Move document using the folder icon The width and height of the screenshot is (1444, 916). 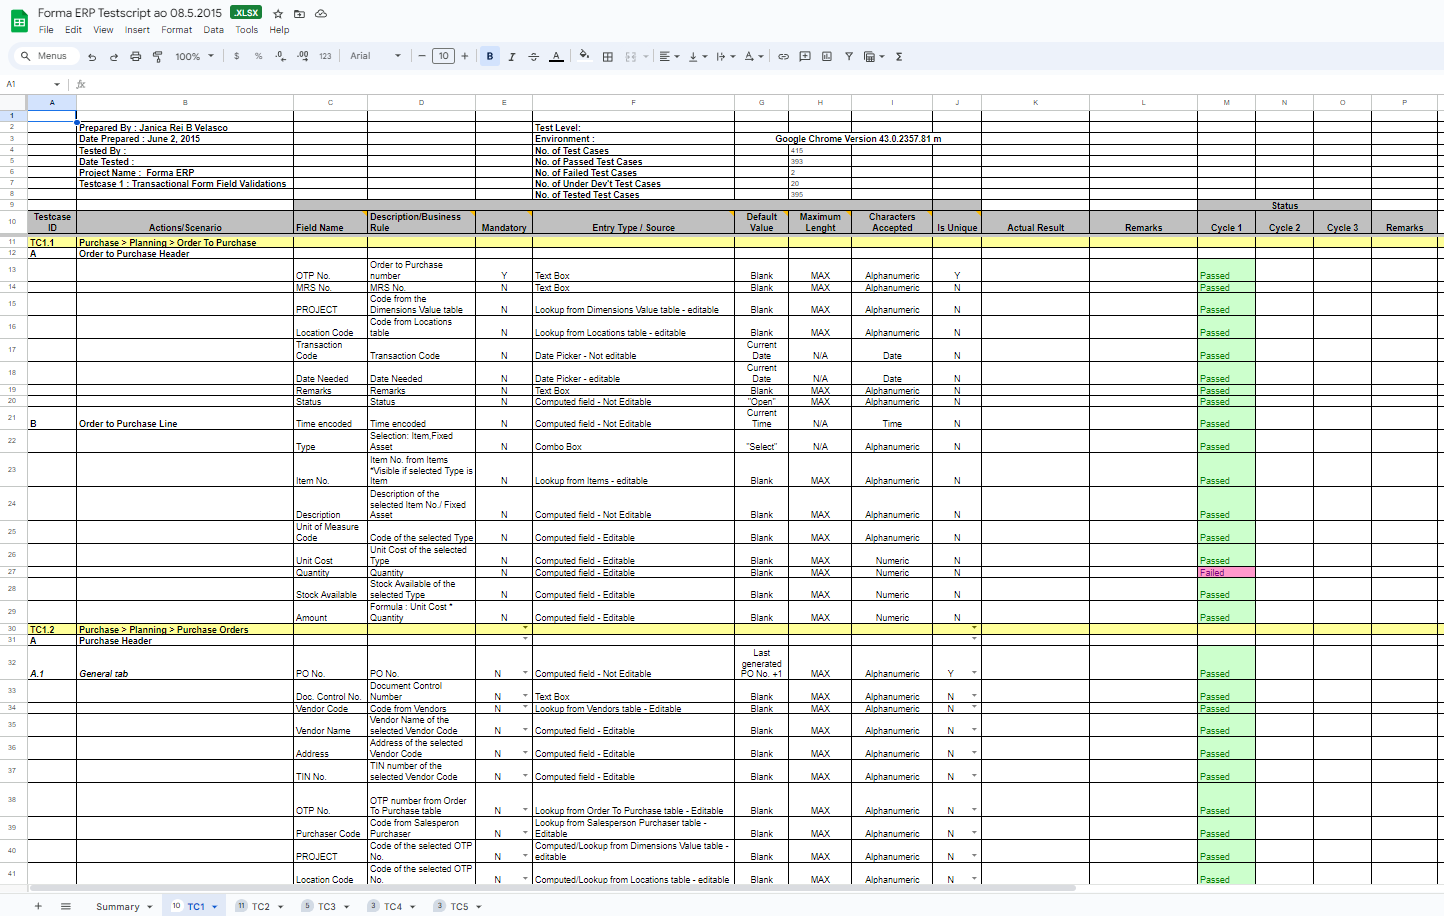click(x=300, y=14)
